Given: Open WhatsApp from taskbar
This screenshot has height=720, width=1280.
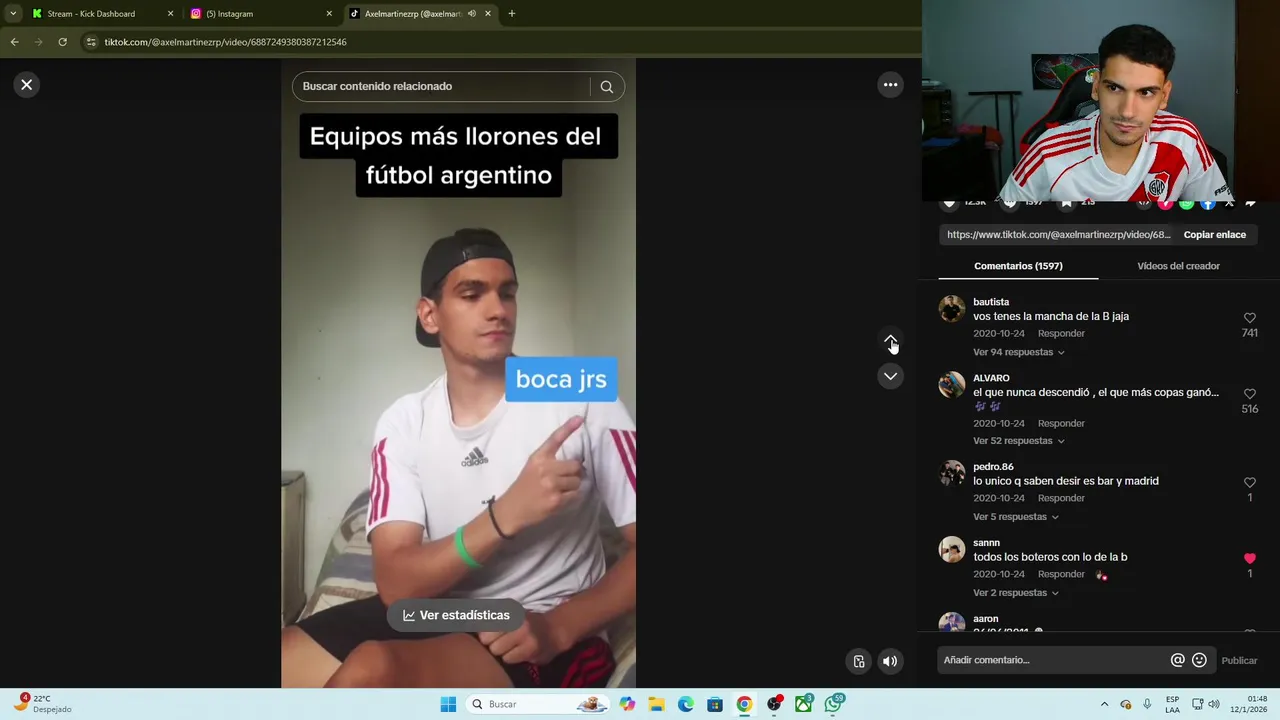Looking at the screenshot, I should click(833, 704).
